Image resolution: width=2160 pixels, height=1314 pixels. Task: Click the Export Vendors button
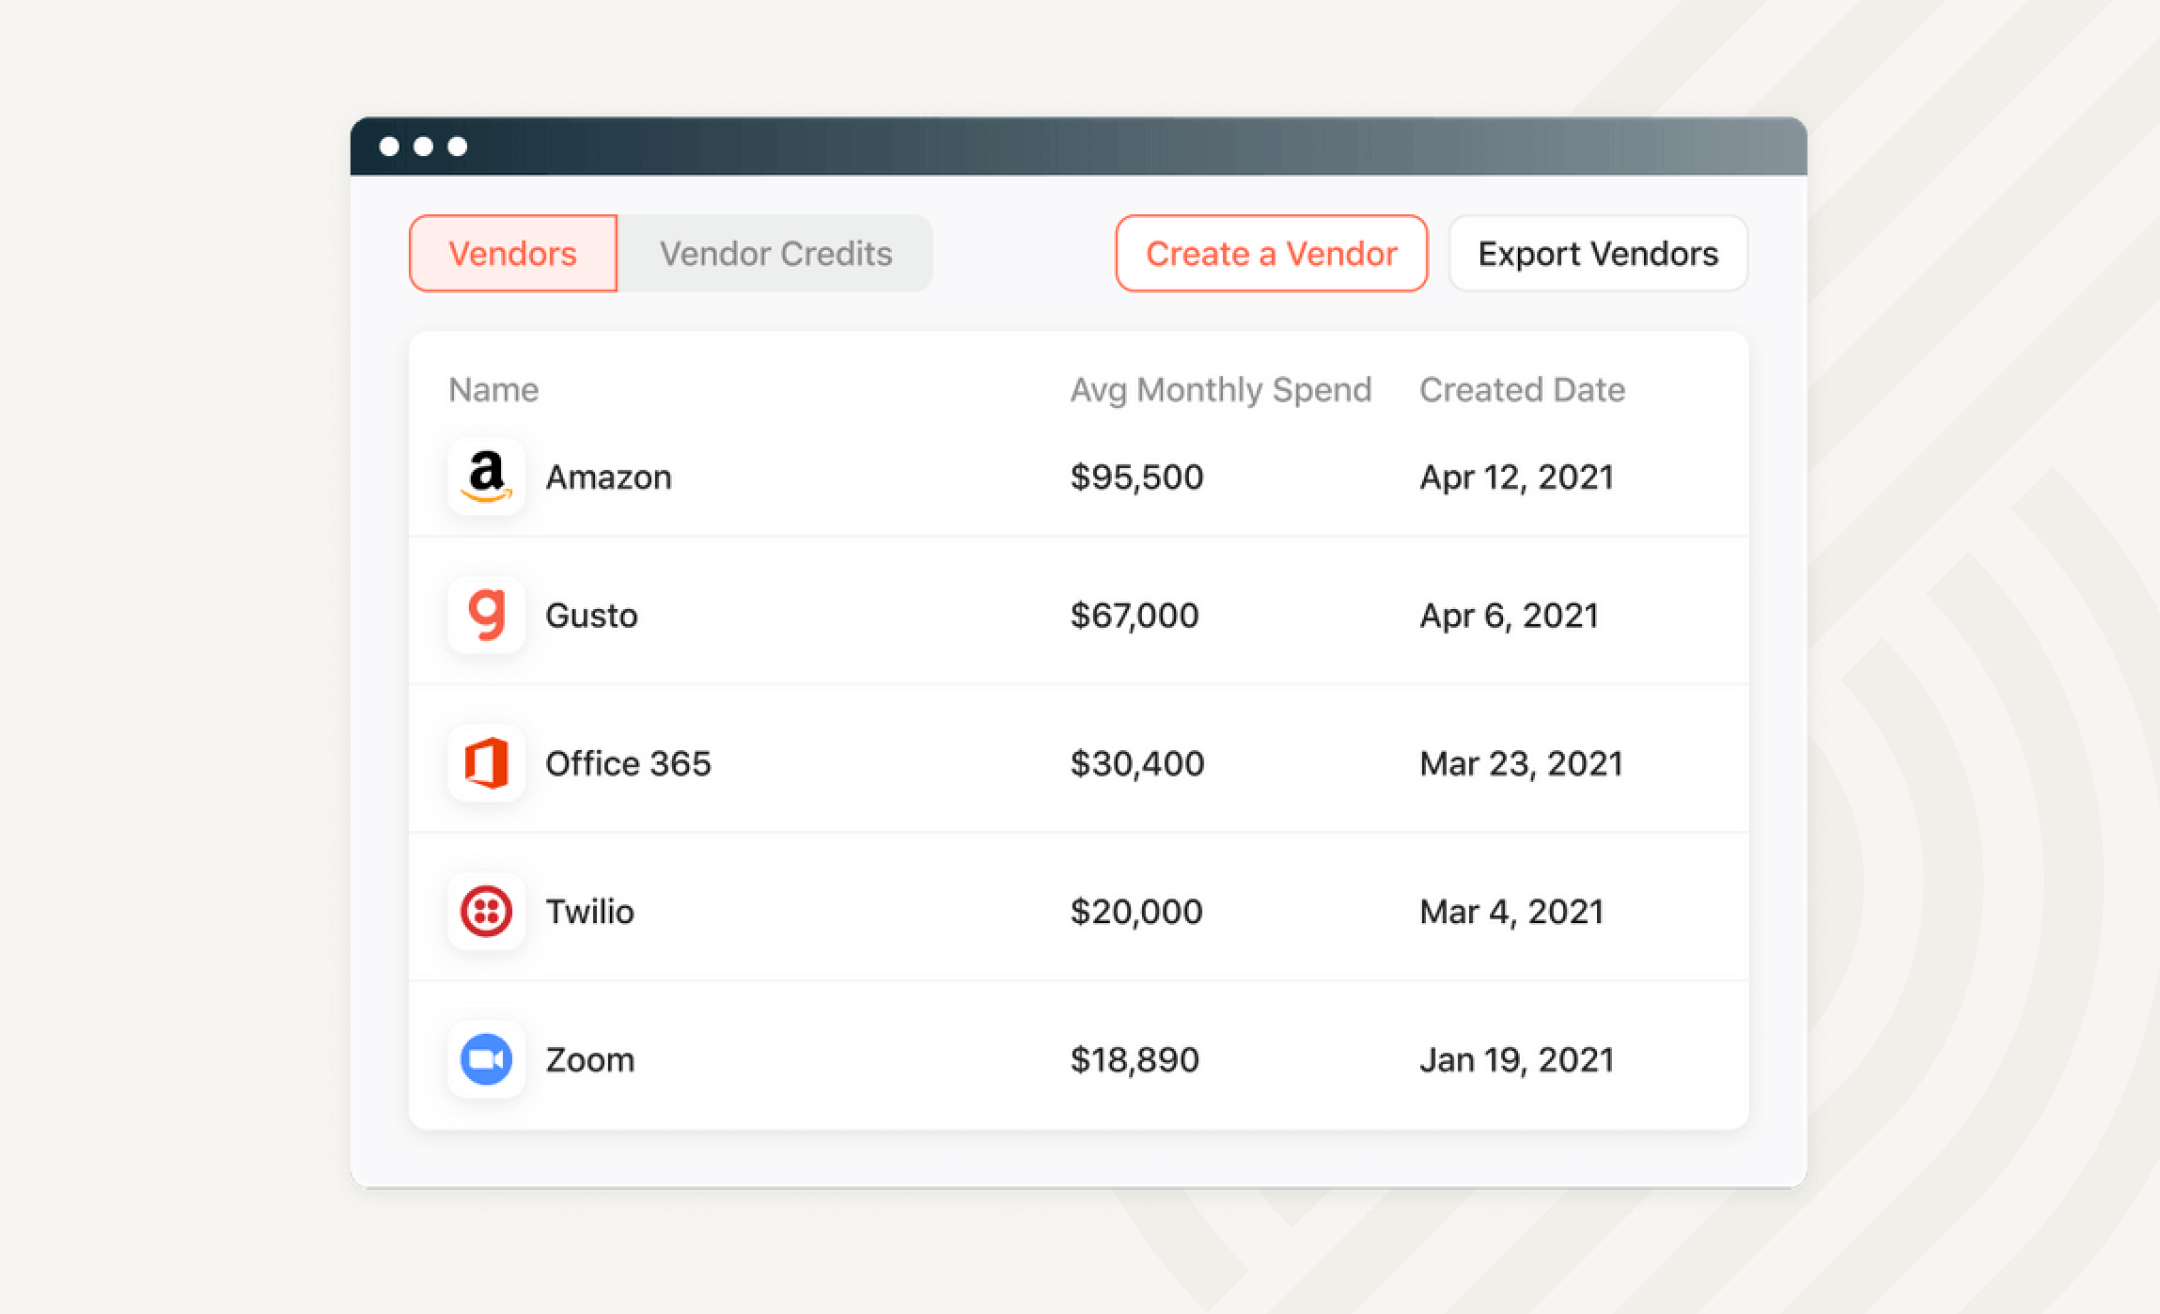click(1598, 253)
